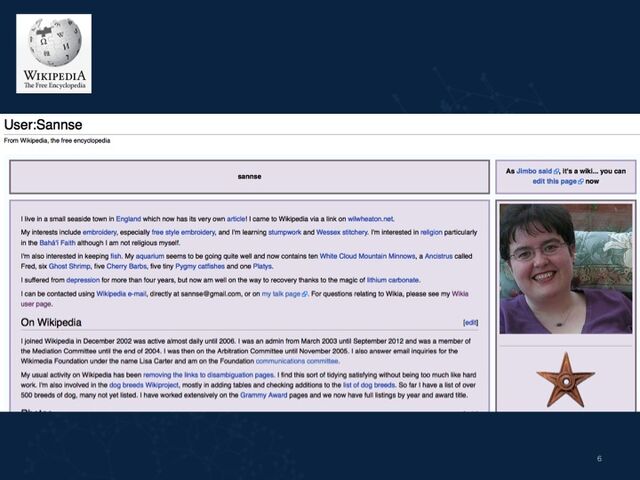This screenshot has height=480, width=640.
Task: Open the Bahá'í Faith link
Action: (57, 243)
